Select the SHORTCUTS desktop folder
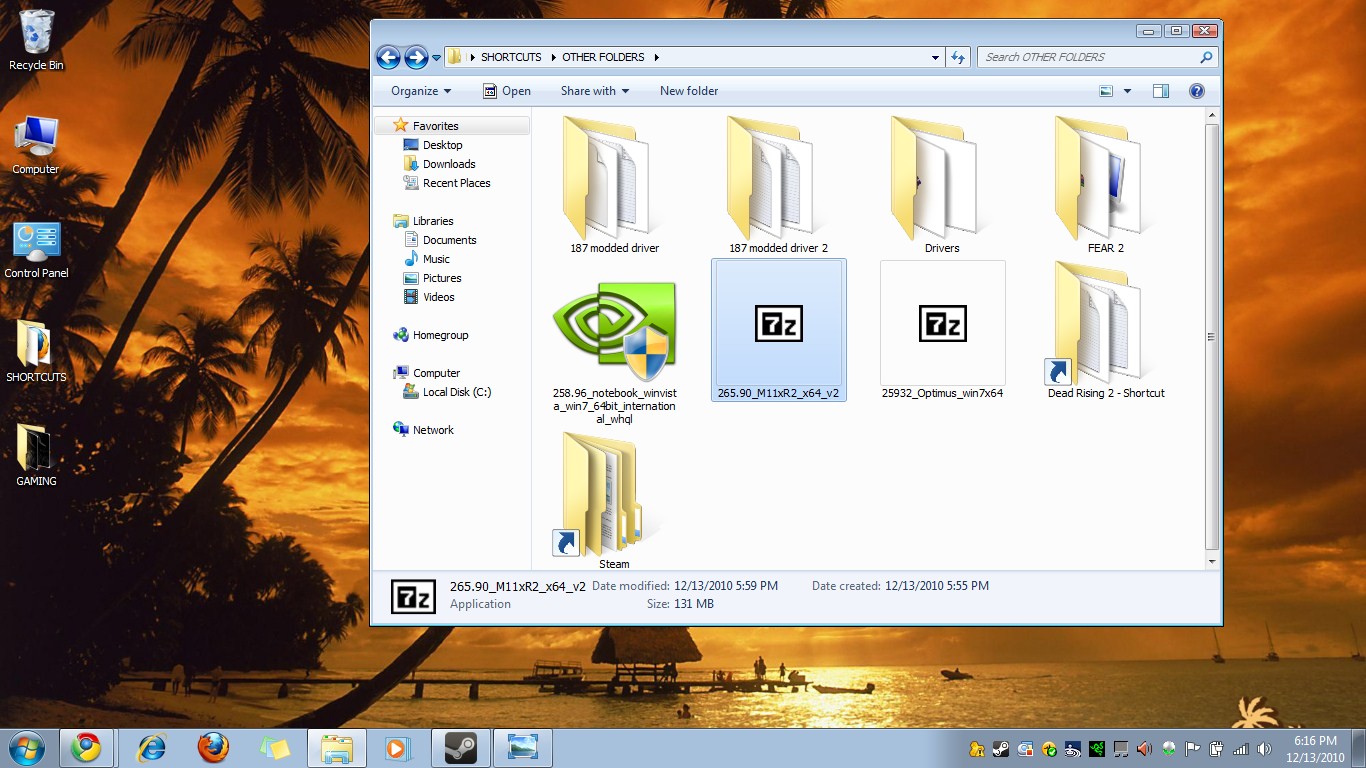1366x768 pixels. (36, 352)
